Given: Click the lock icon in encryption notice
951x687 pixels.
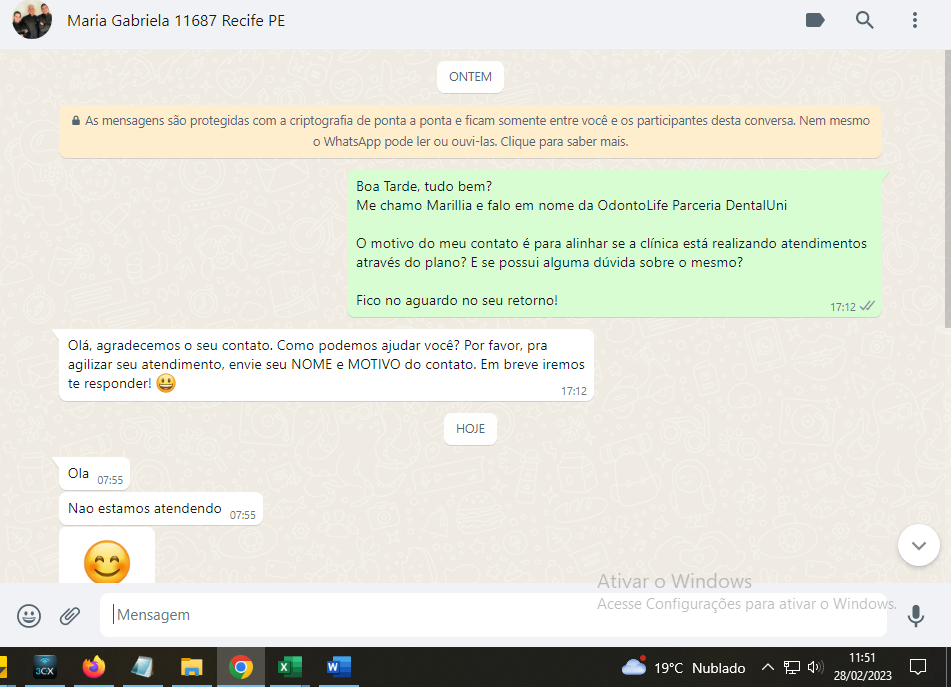Looking at the screenshot, I should pos(76,121).
